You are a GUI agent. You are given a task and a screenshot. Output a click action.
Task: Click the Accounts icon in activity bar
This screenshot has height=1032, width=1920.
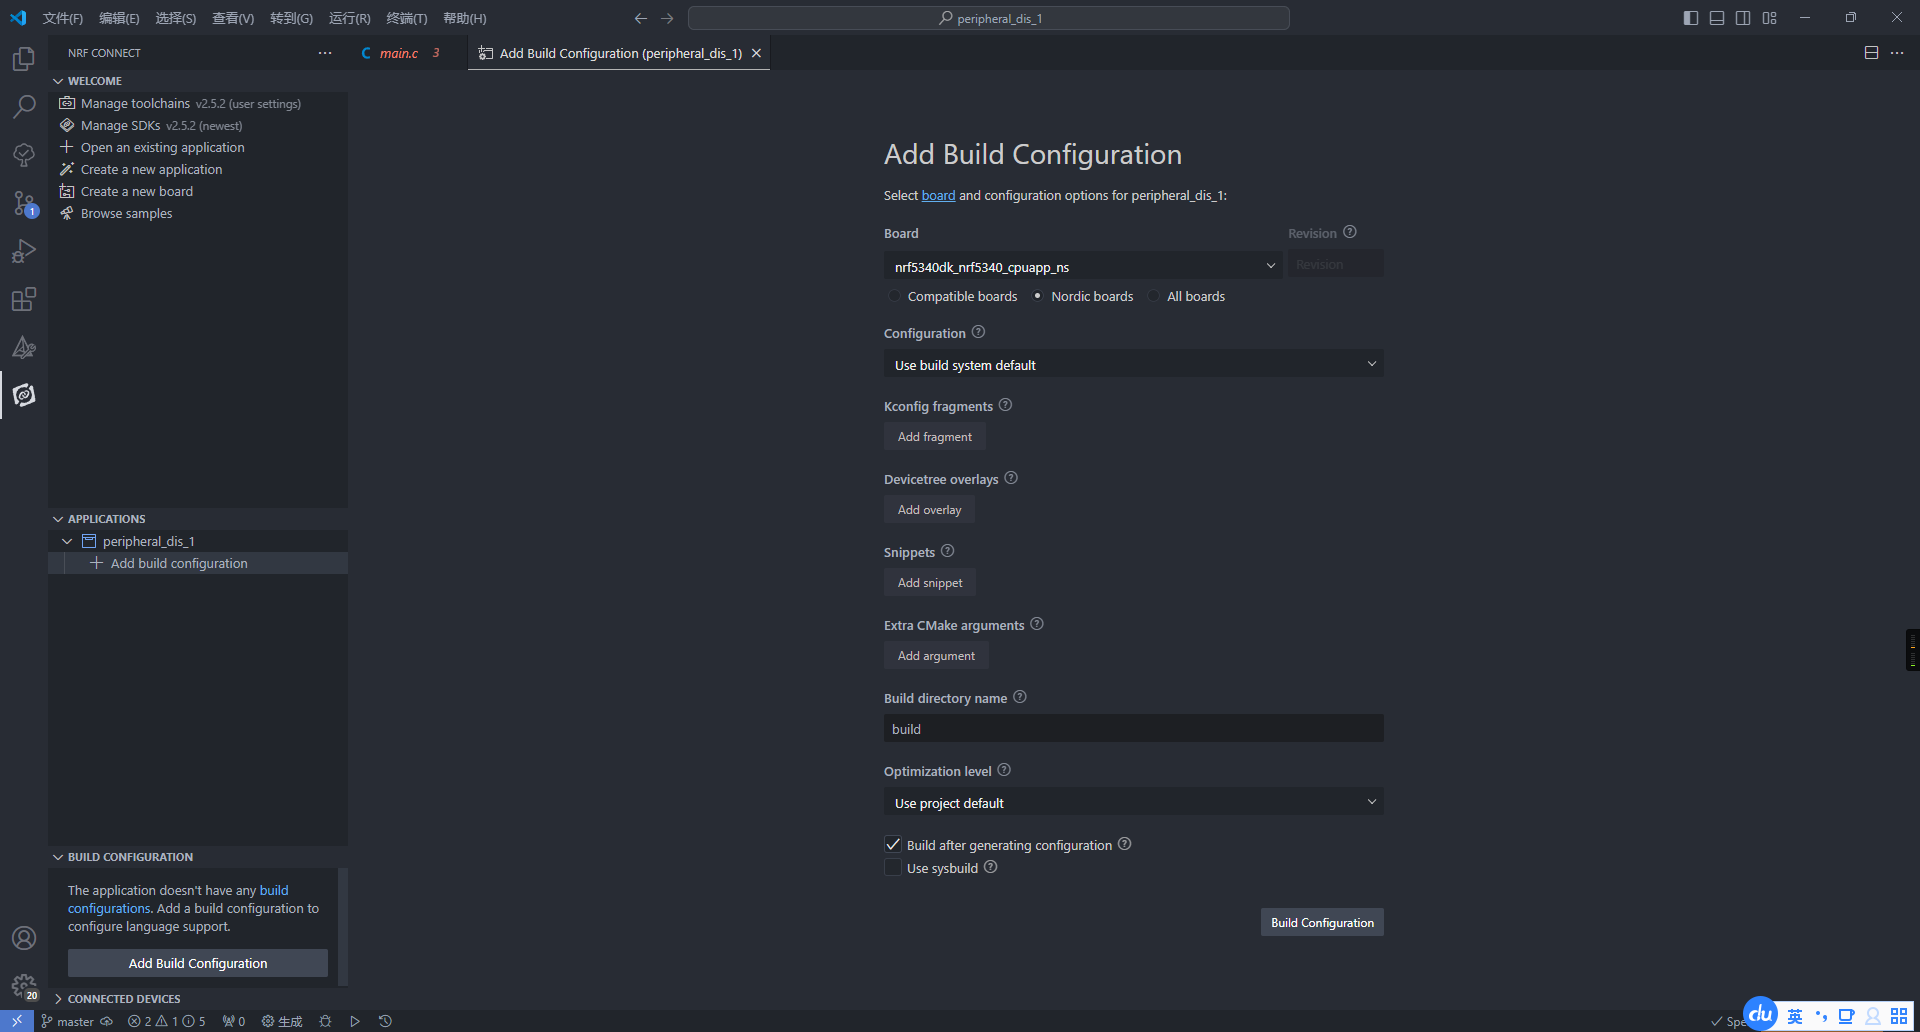(24, 938)
